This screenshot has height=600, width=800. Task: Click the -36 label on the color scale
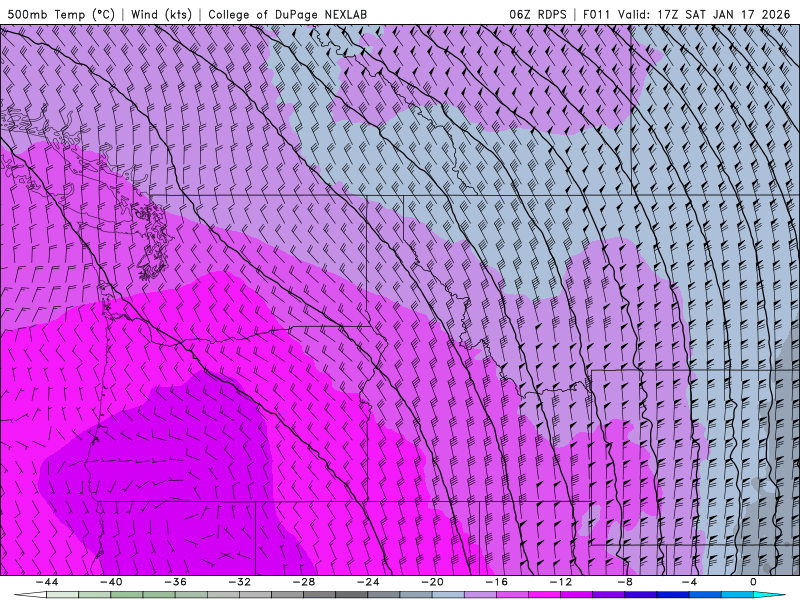pyautogui.click(x=176, y=582)
